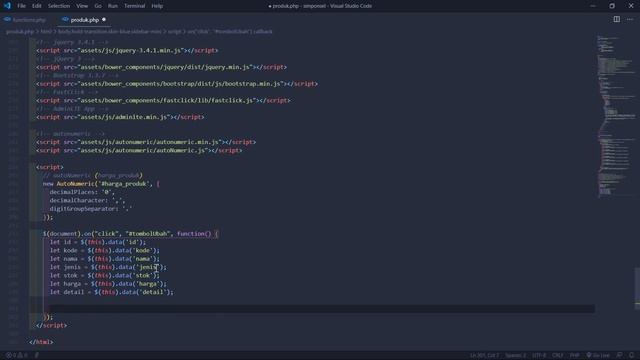
Task: Restore down the VS Code window
Action: pyautogui.click(x=611, y=6)
